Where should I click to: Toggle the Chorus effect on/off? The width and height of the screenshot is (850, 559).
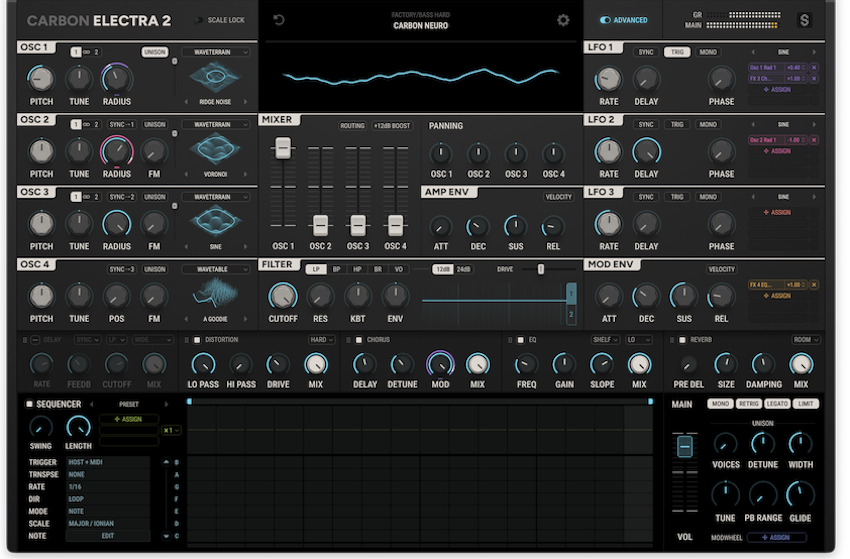(x=358, y=340)
